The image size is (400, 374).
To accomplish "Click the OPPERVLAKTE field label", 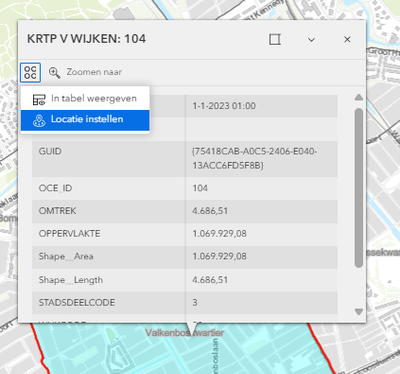I will tap(69, 234).
